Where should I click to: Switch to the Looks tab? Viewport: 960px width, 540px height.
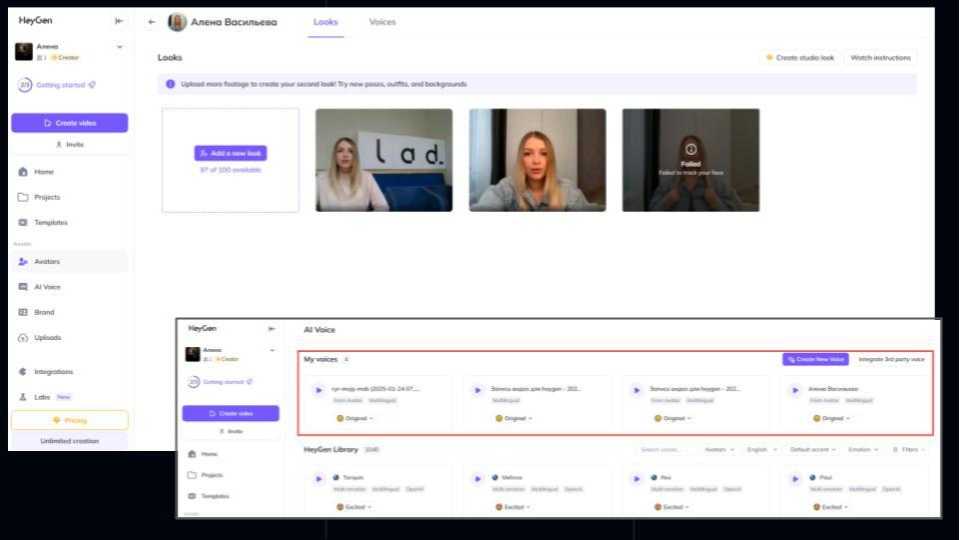point(326,22)
